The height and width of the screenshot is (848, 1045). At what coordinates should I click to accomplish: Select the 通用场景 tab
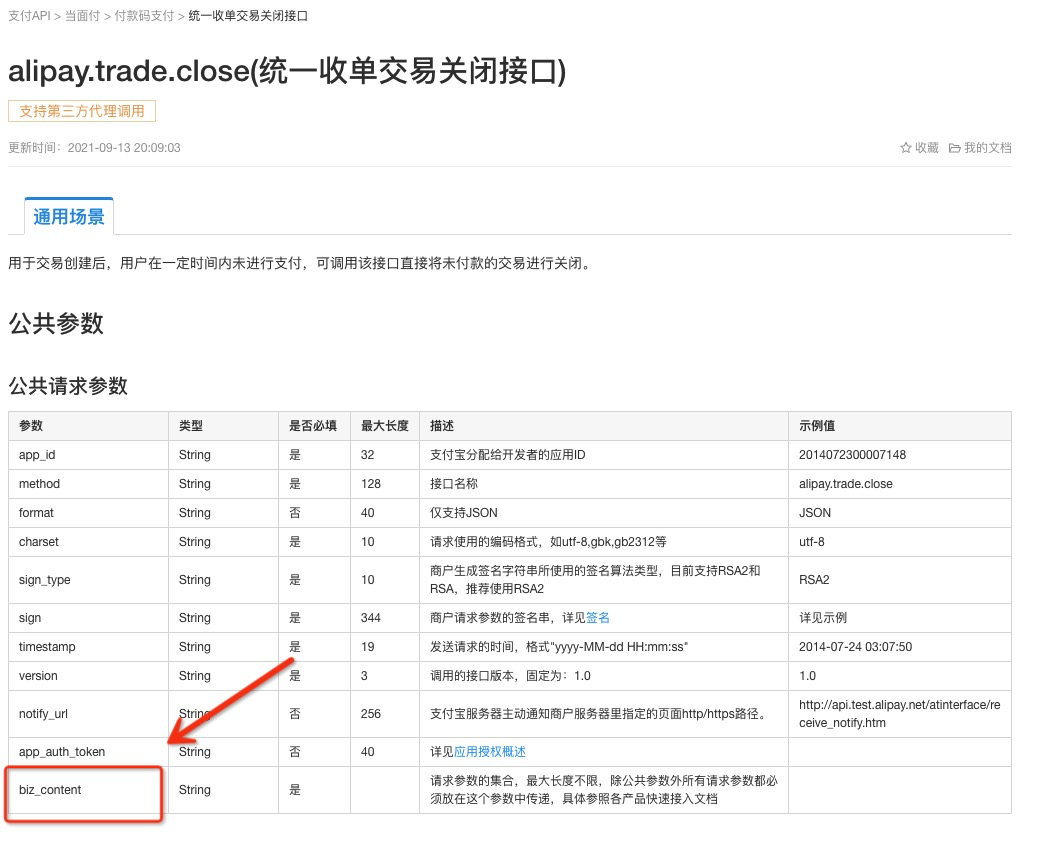[68, 215]
